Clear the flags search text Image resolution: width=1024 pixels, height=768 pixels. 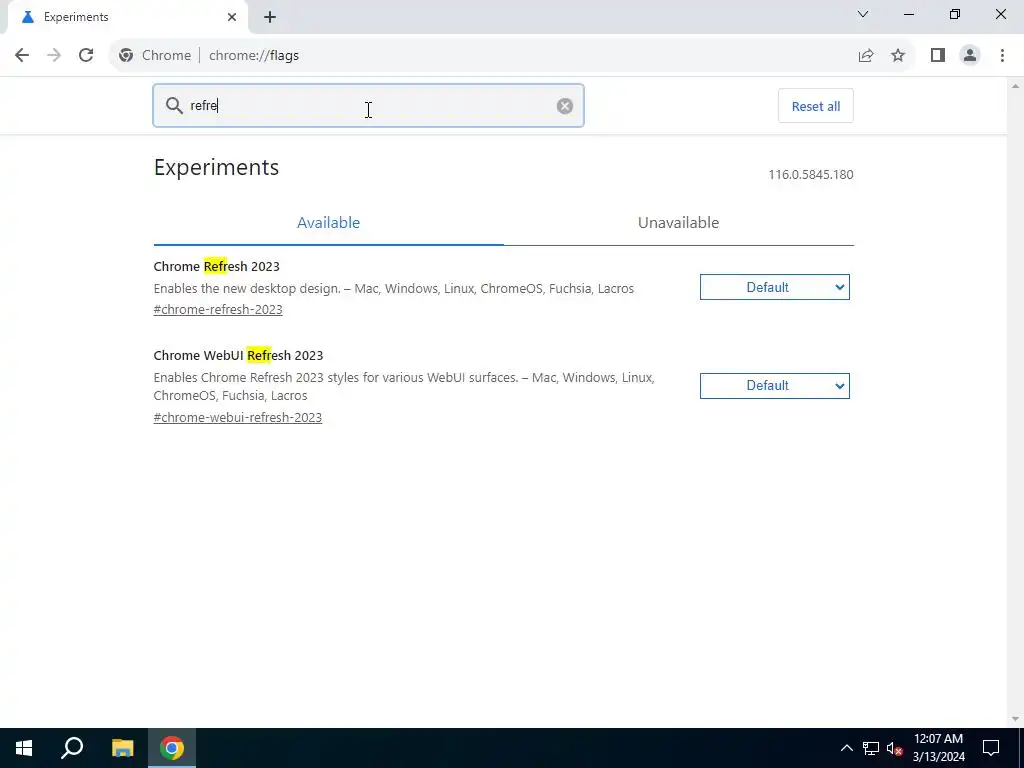[565, 106]
